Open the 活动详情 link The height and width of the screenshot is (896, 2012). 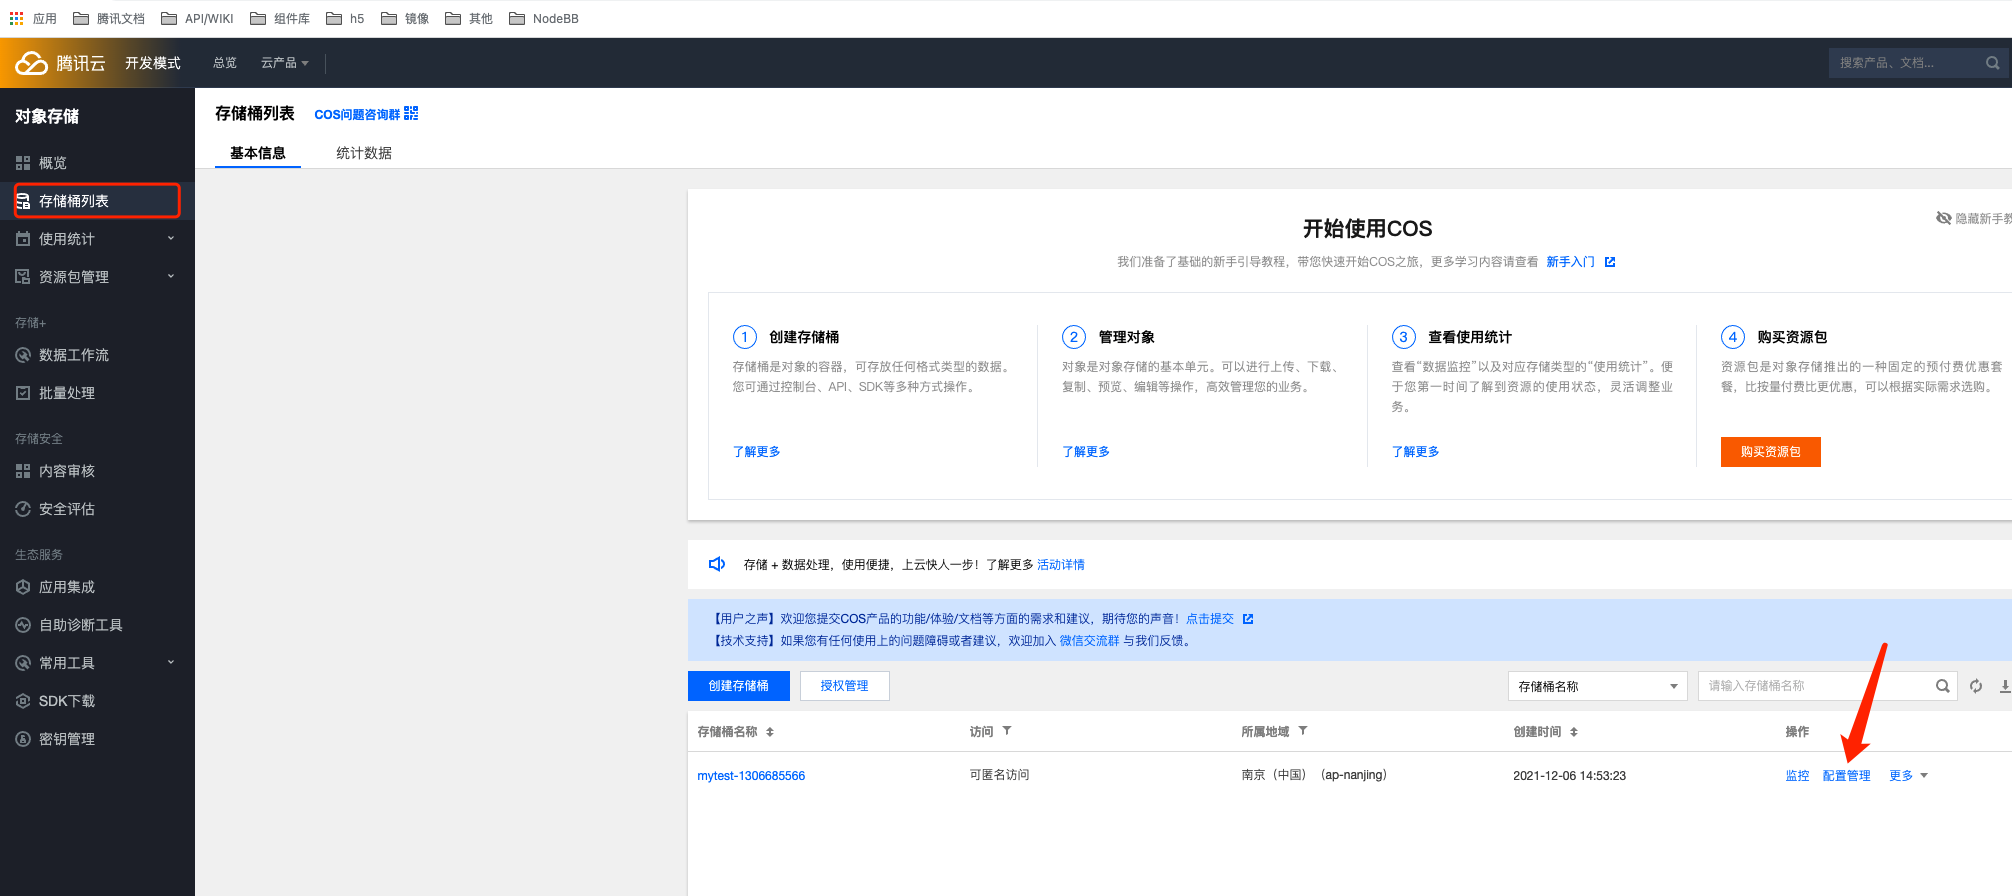click(x=1061, y=565)
